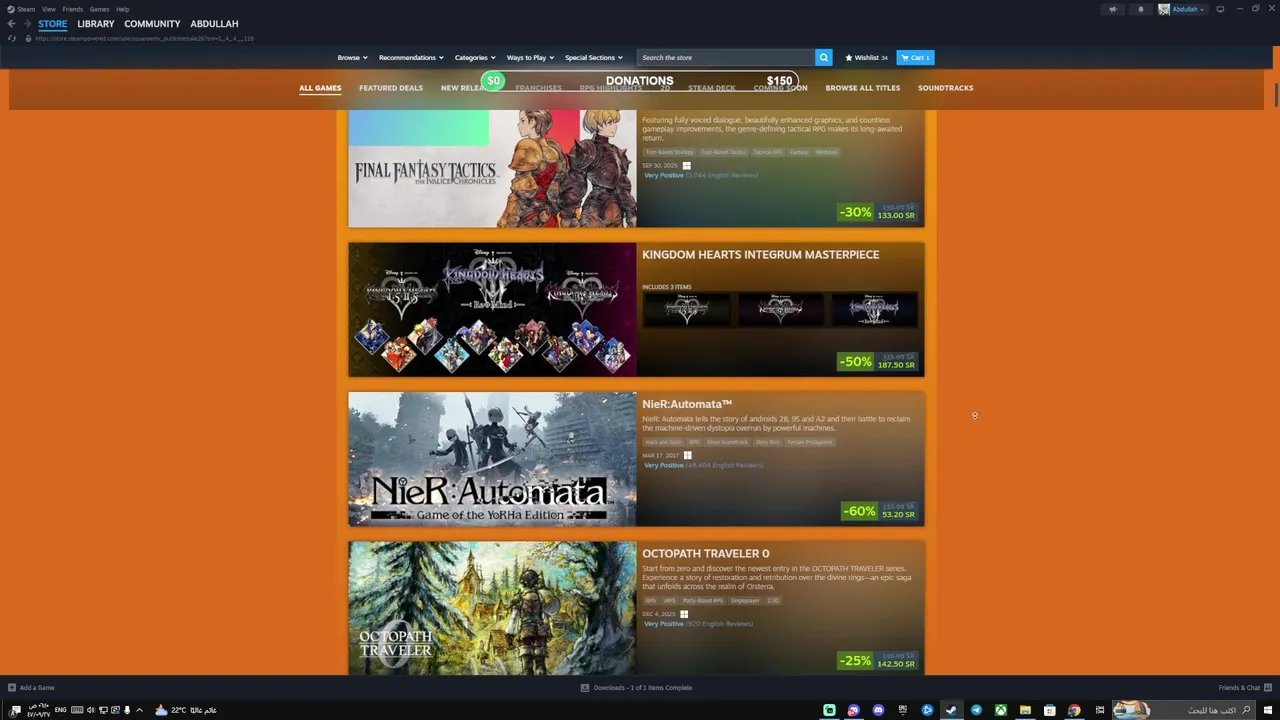Open Xbox app from taskbar

coord(1000,710)
